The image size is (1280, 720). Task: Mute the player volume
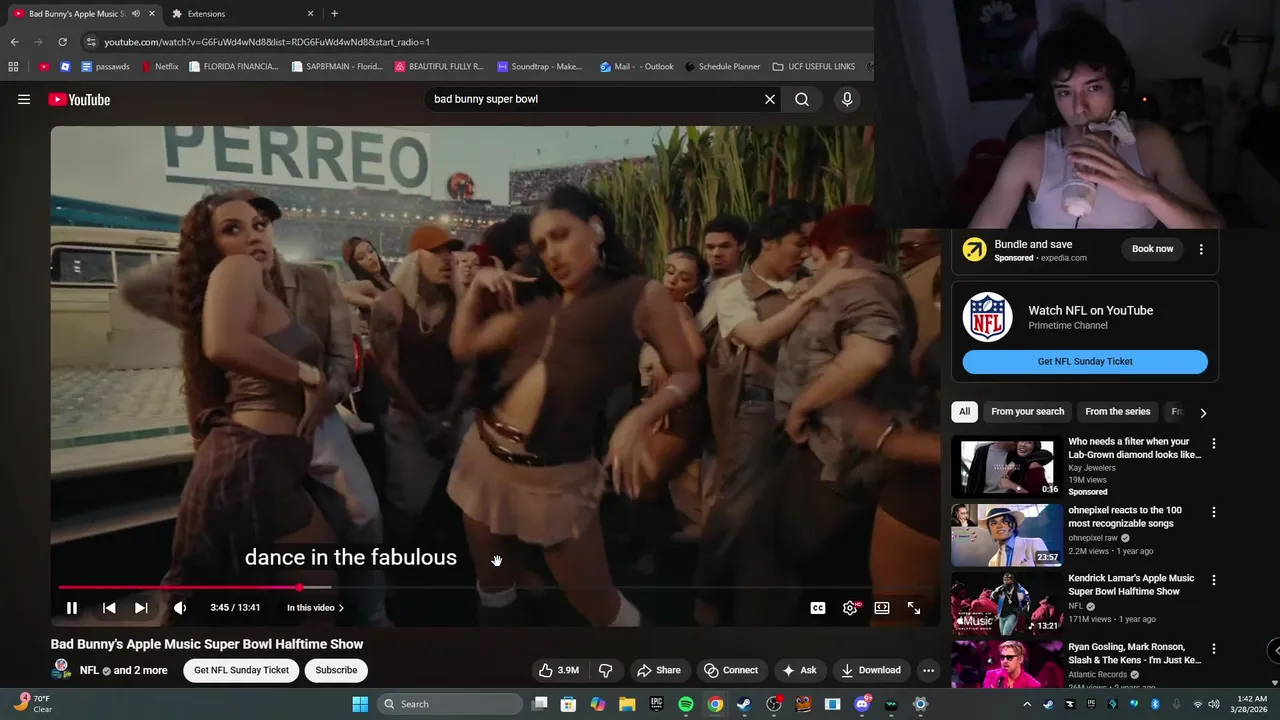180,608
